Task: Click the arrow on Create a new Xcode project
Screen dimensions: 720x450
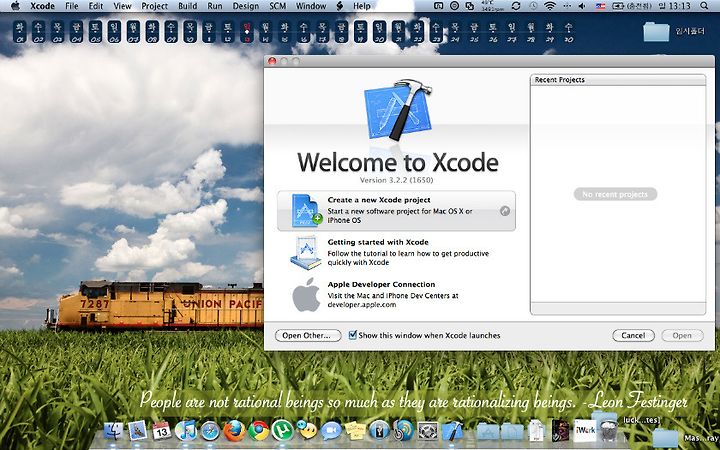Action: (505, 211)
